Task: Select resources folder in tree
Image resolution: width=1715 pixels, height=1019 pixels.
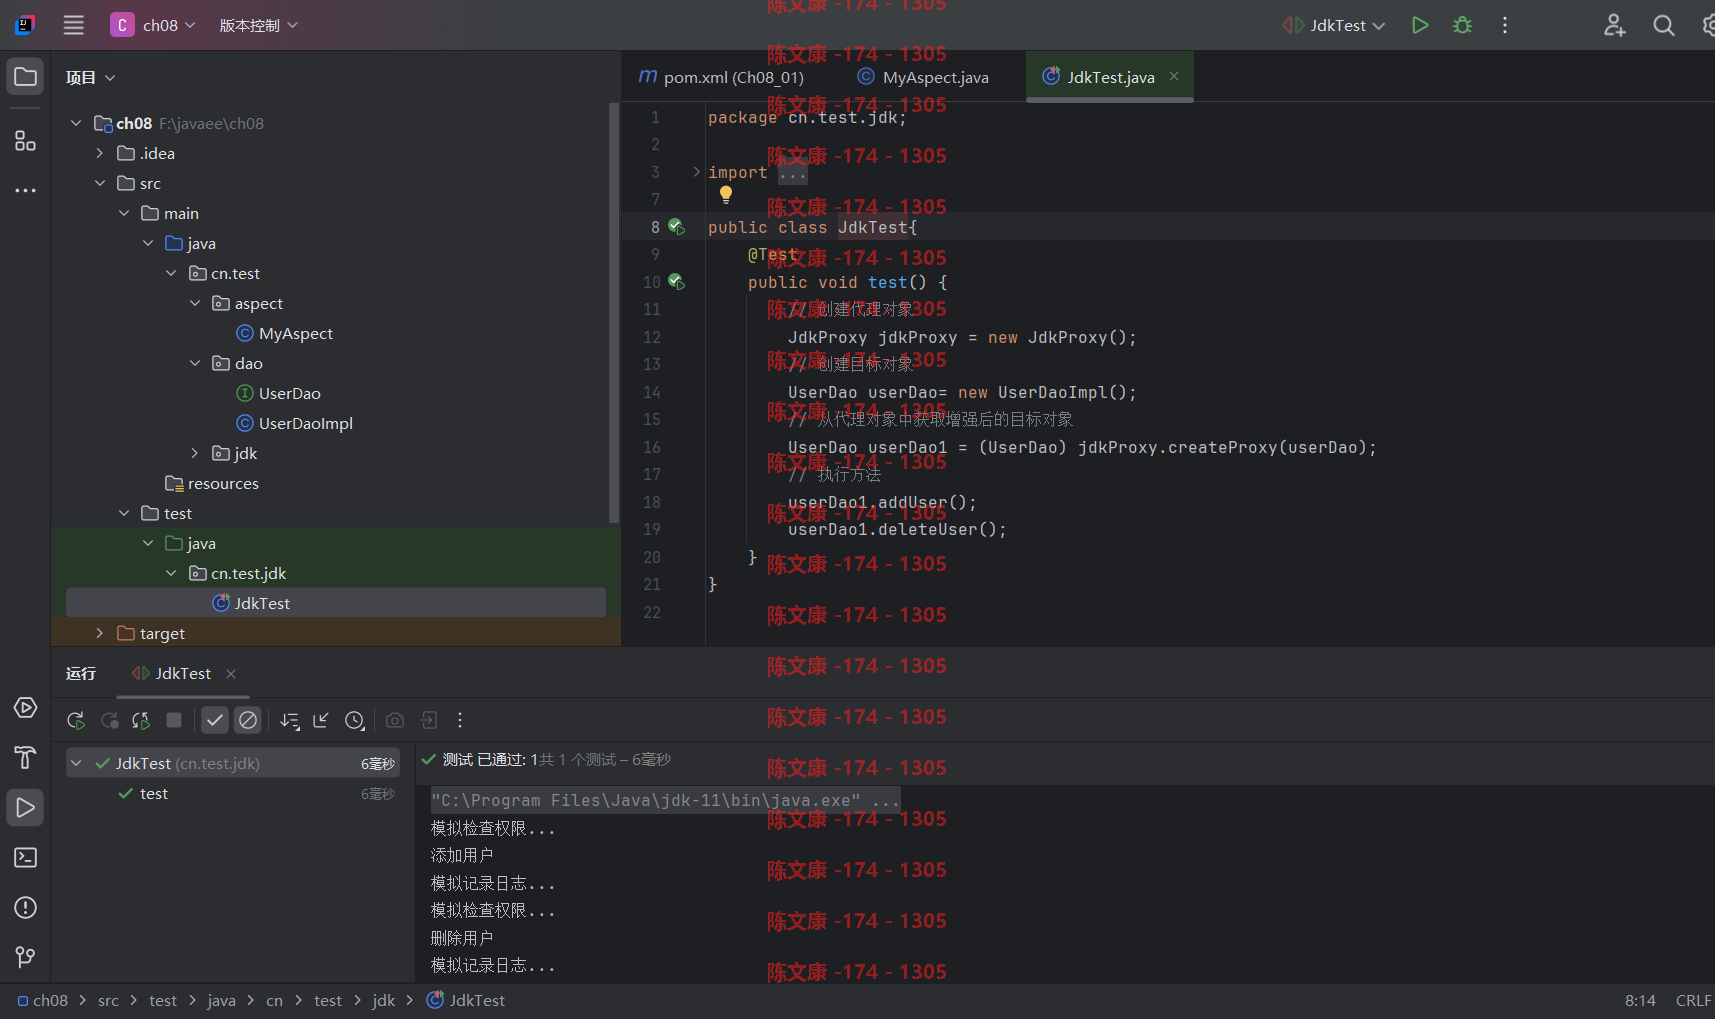Action: coord(212,483)
